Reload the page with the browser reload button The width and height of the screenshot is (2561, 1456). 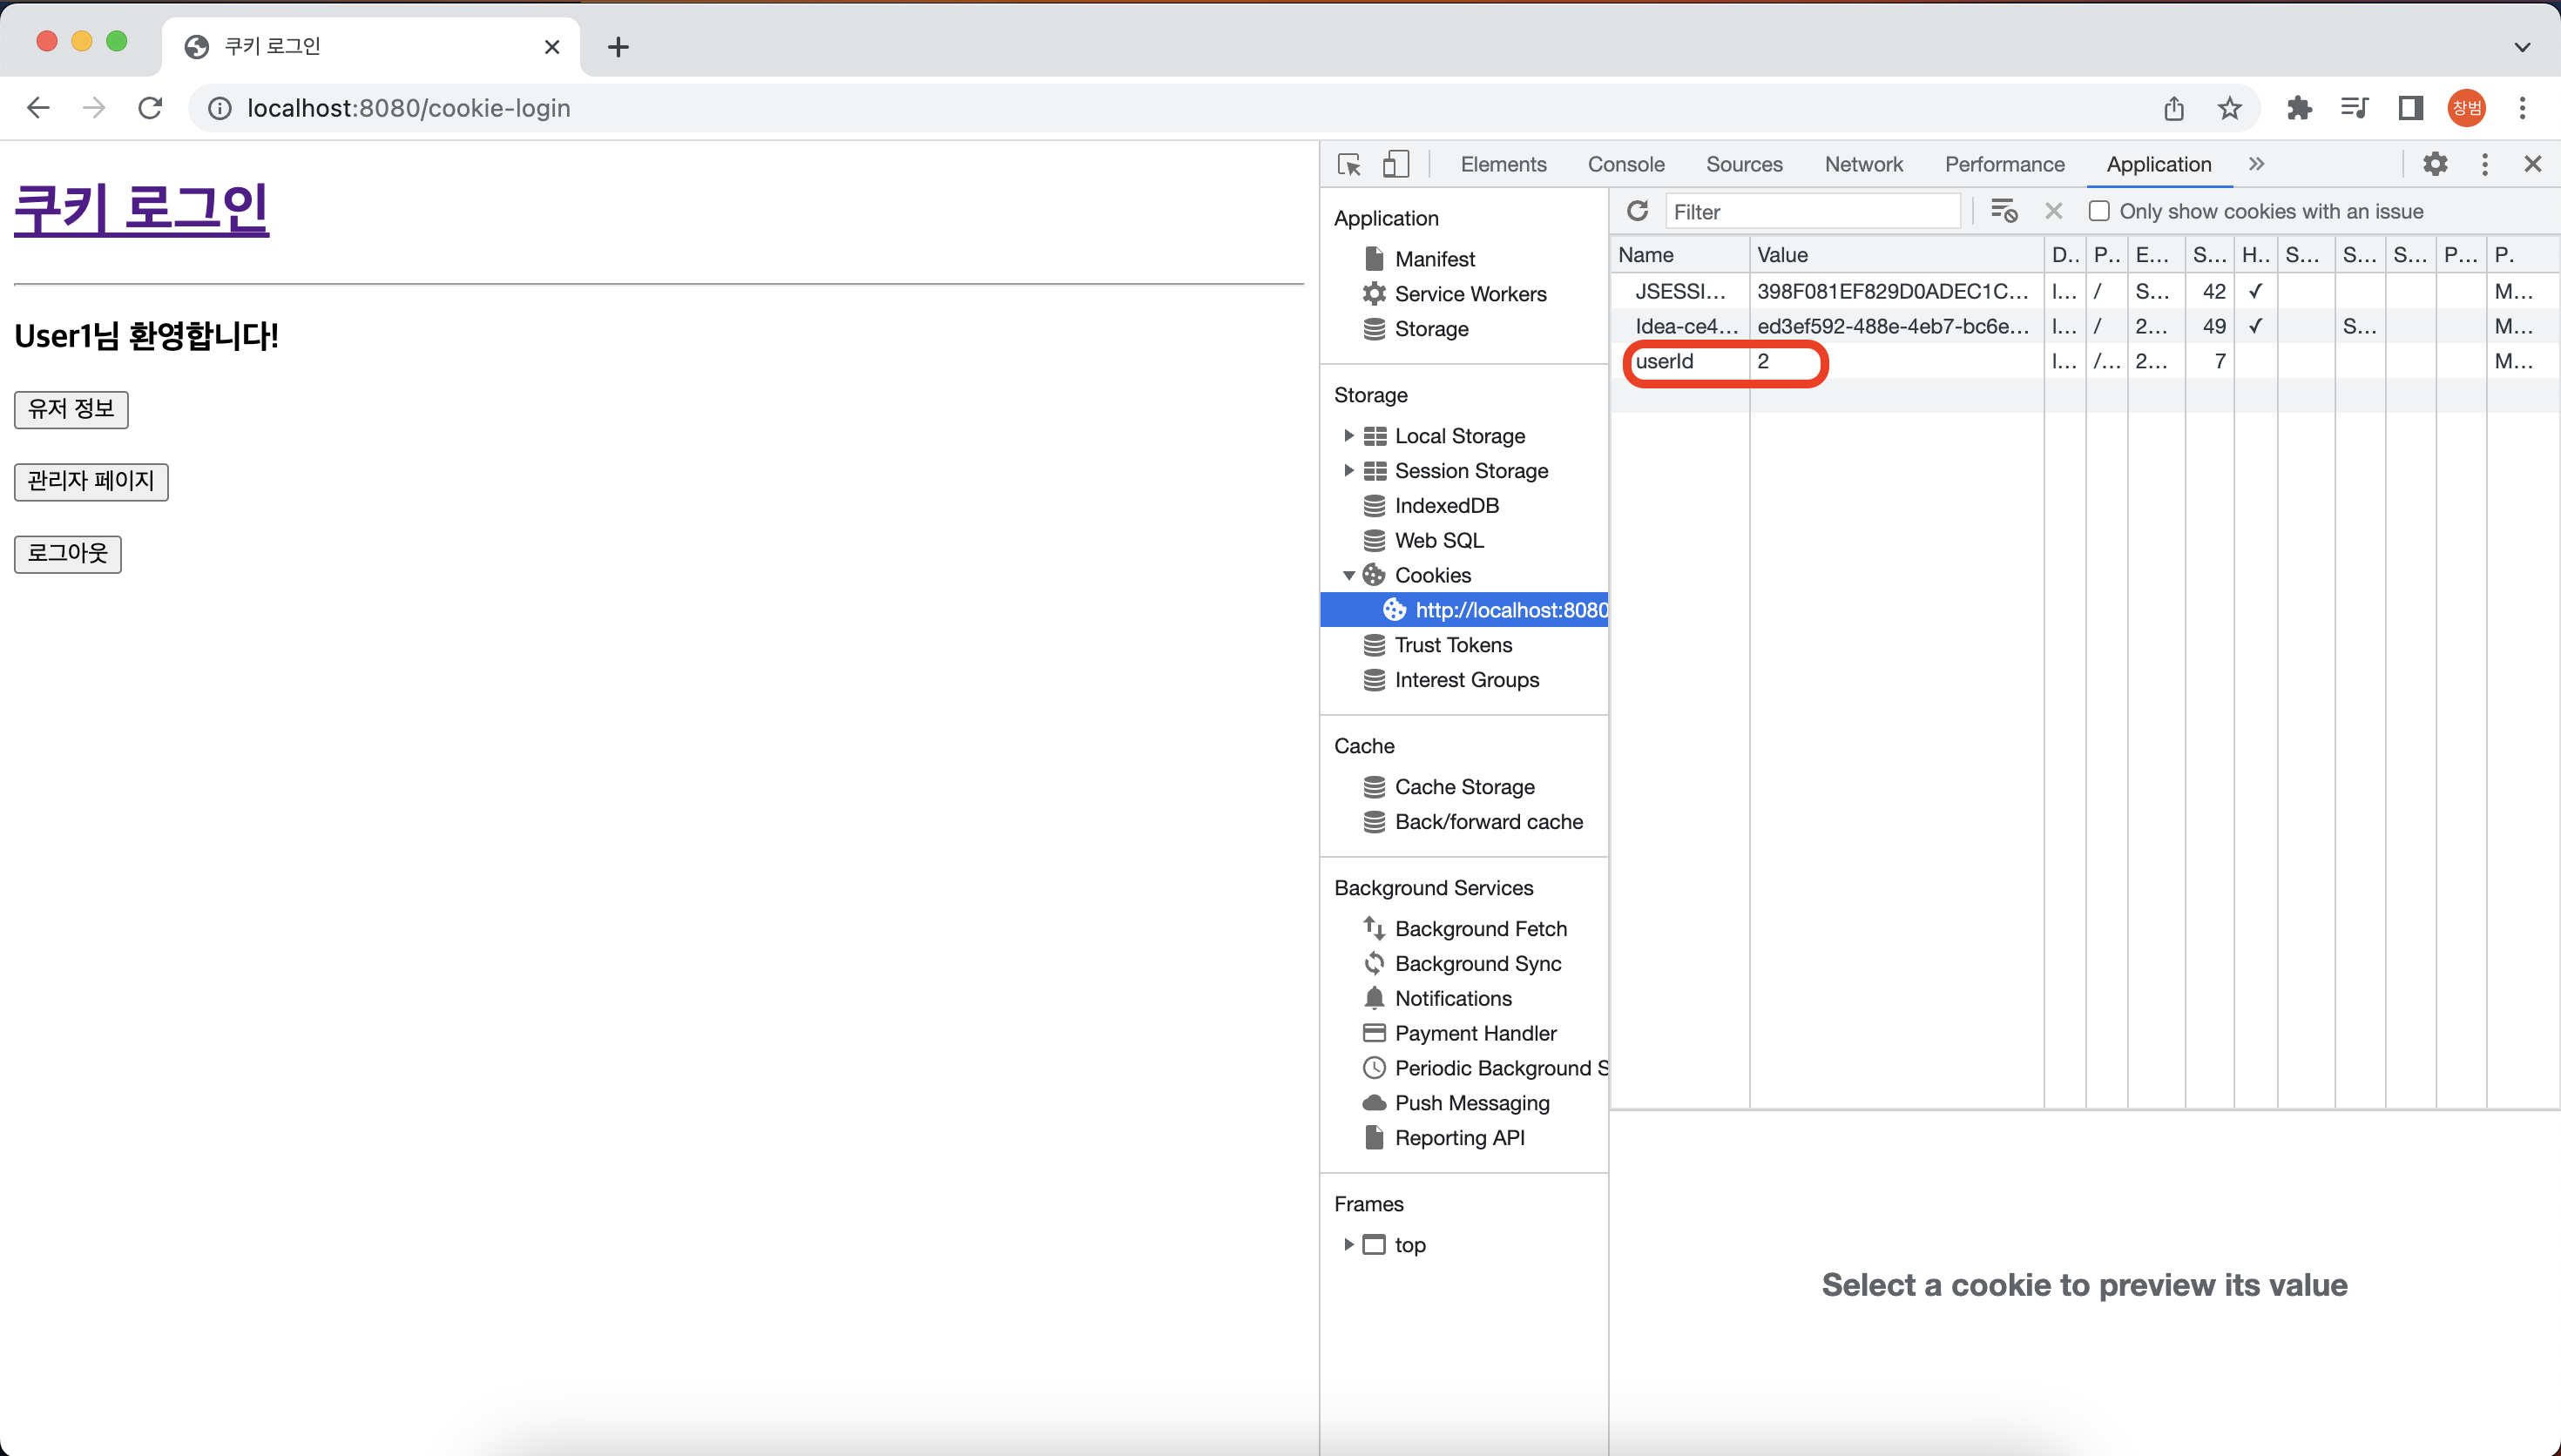pos(150,108)
